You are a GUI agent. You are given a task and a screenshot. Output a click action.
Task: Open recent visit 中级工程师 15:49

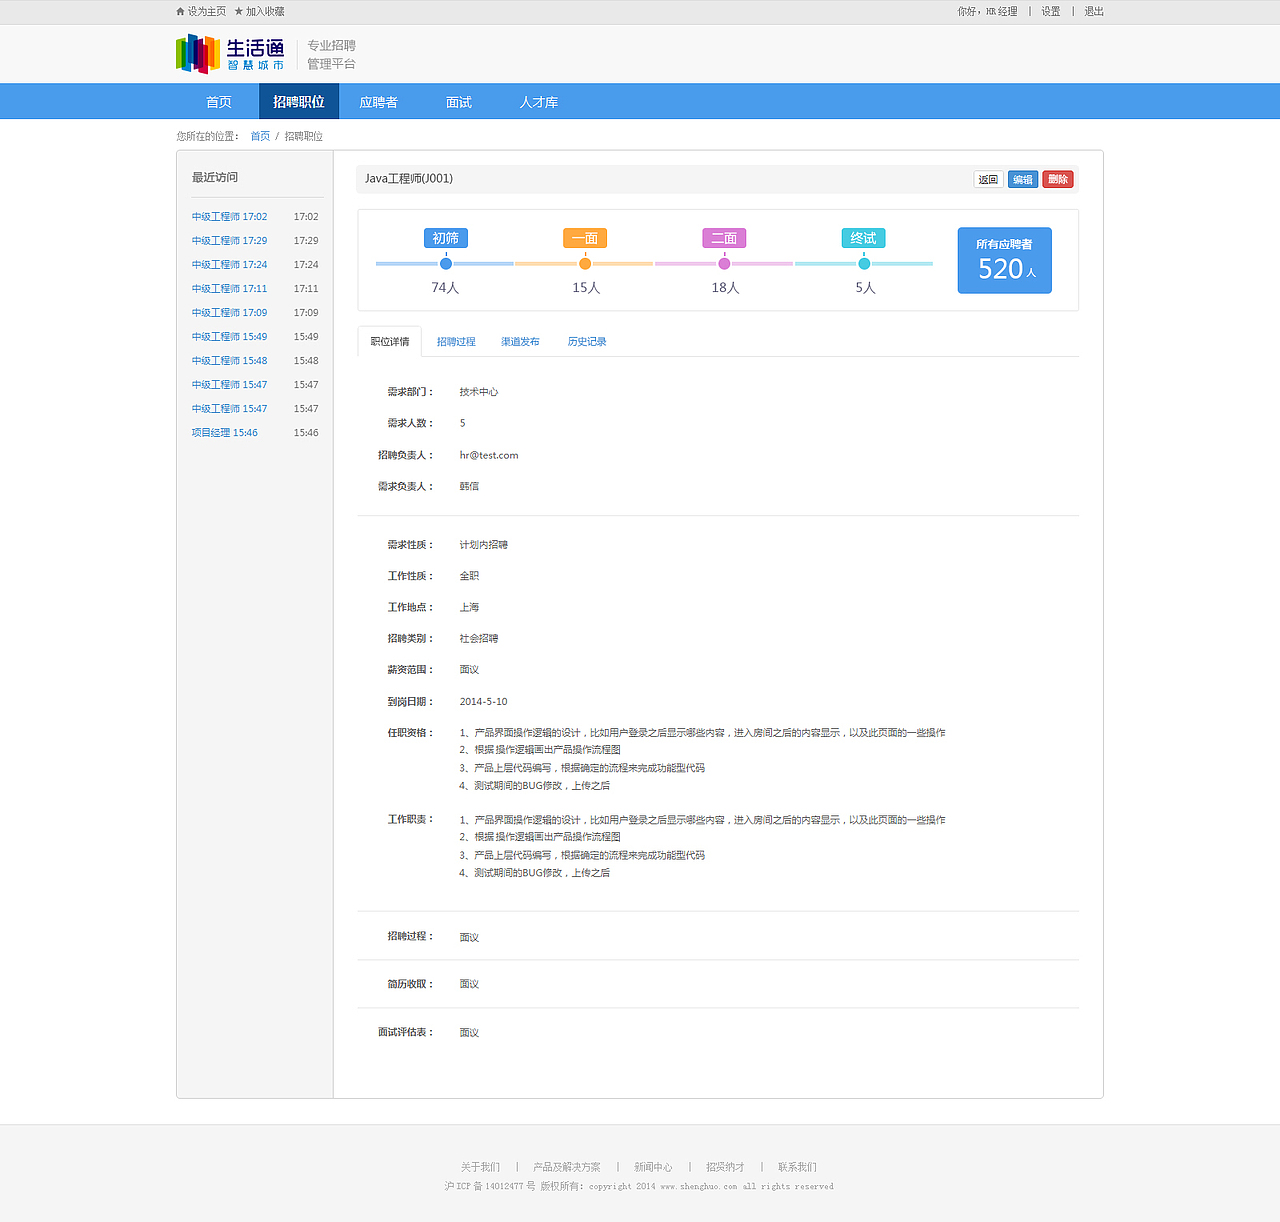[x=230, y=337]
